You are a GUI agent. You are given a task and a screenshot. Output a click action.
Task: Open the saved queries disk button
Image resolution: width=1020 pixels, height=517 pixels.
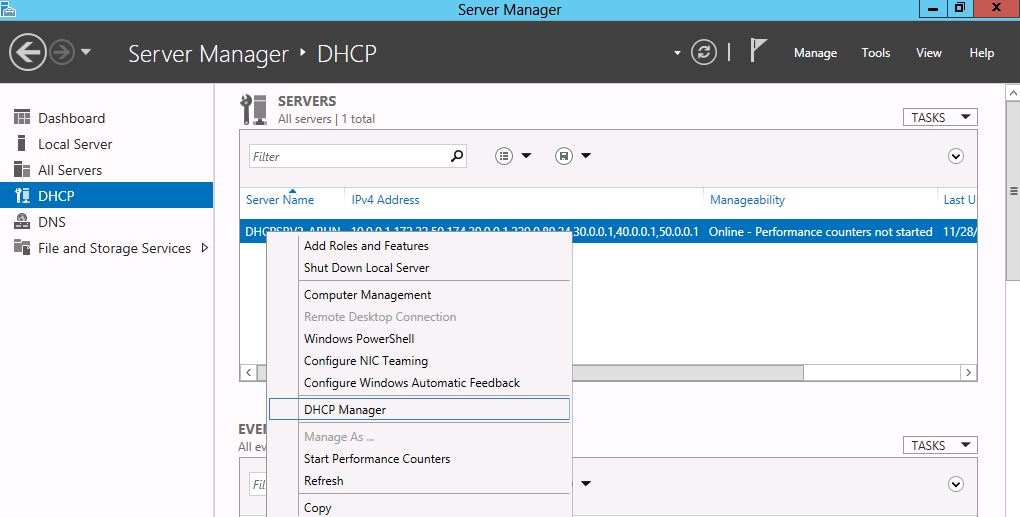click(x=564, y=156)
